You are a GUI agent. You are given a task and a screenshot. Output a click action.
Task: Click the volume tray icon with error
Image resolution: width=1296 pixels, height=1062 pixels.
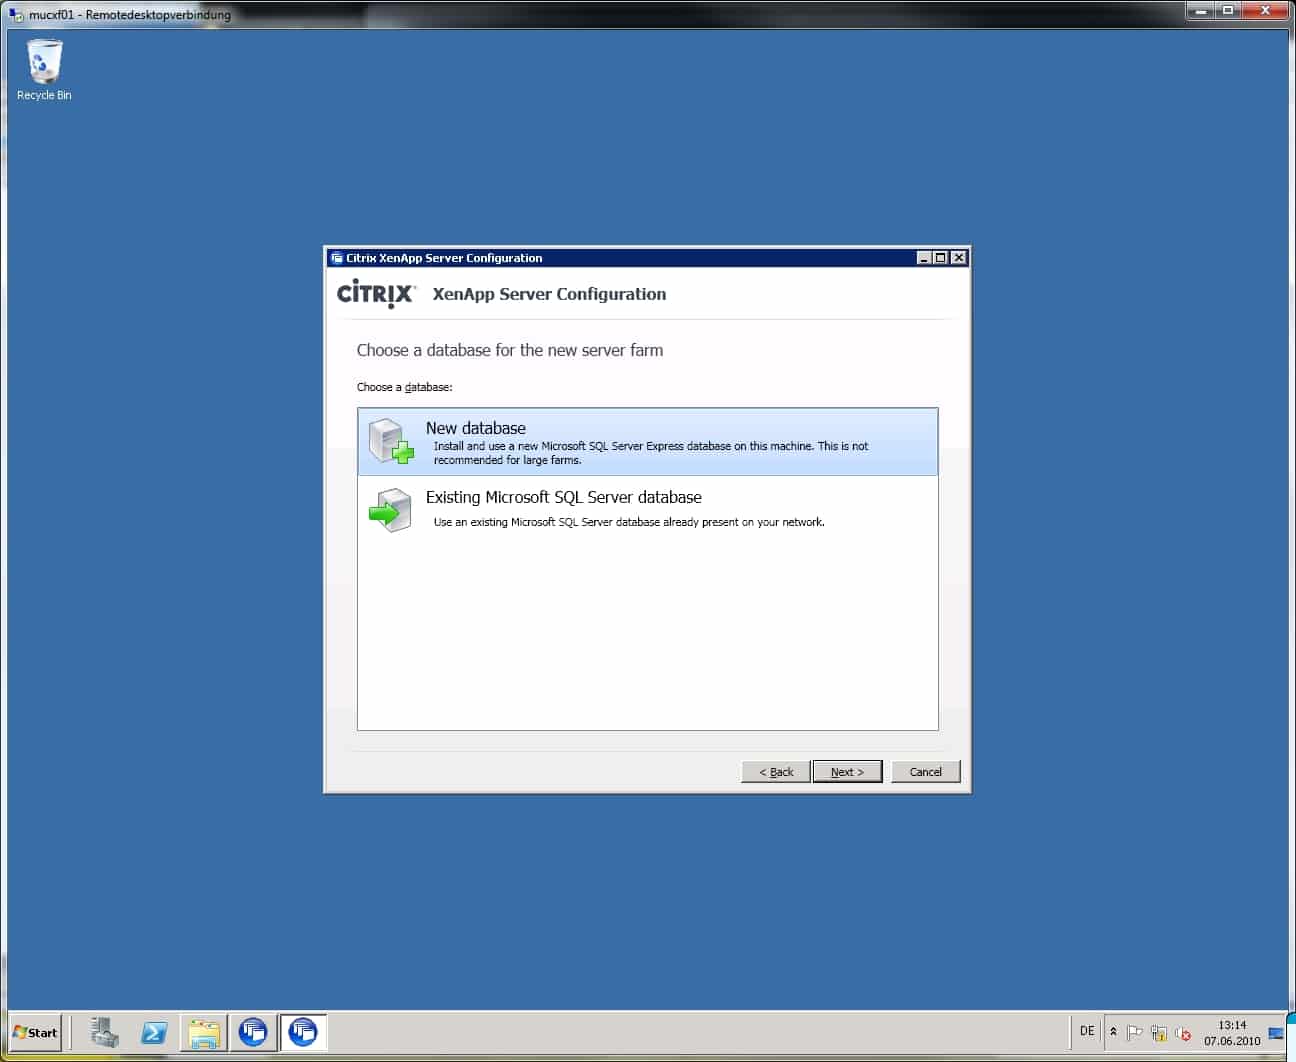1184,1033
